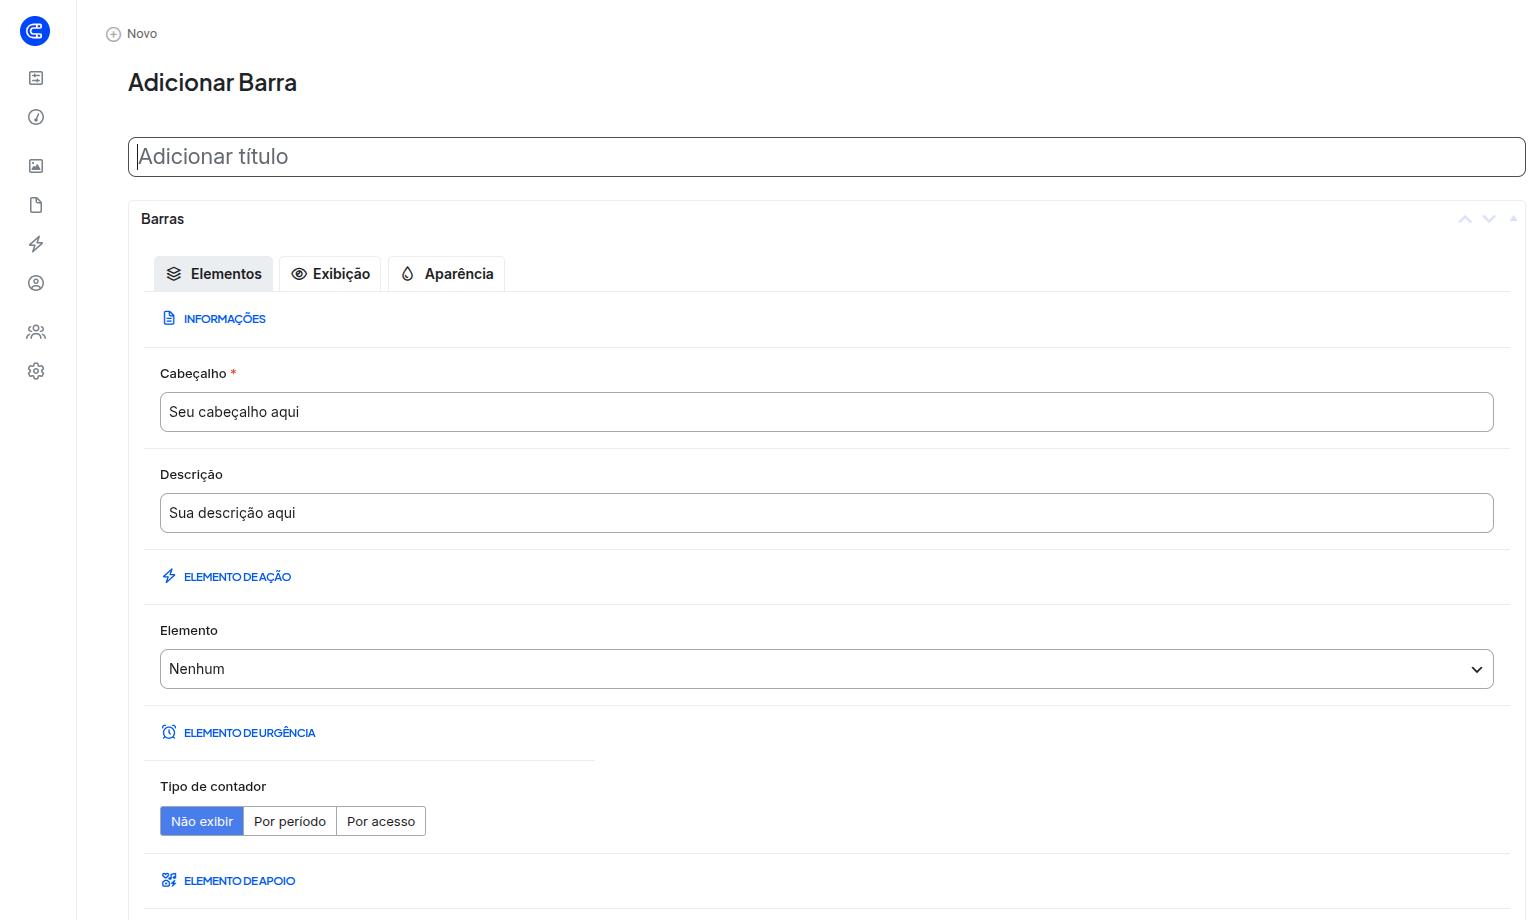Open the Elemento dropdown showing Nenhum

coord(826,669)
